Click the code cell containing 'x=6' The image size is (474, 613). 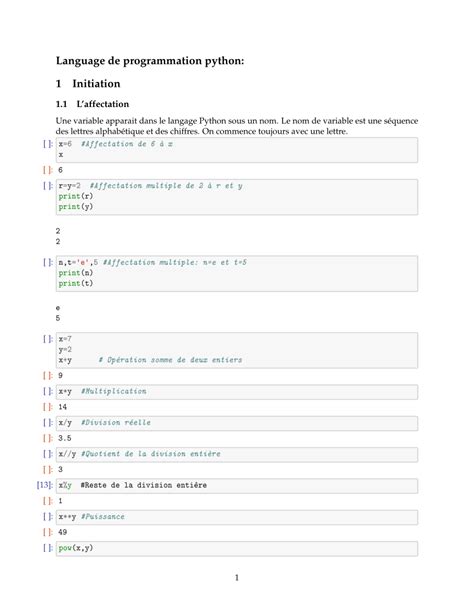click(x=237, y=150)
